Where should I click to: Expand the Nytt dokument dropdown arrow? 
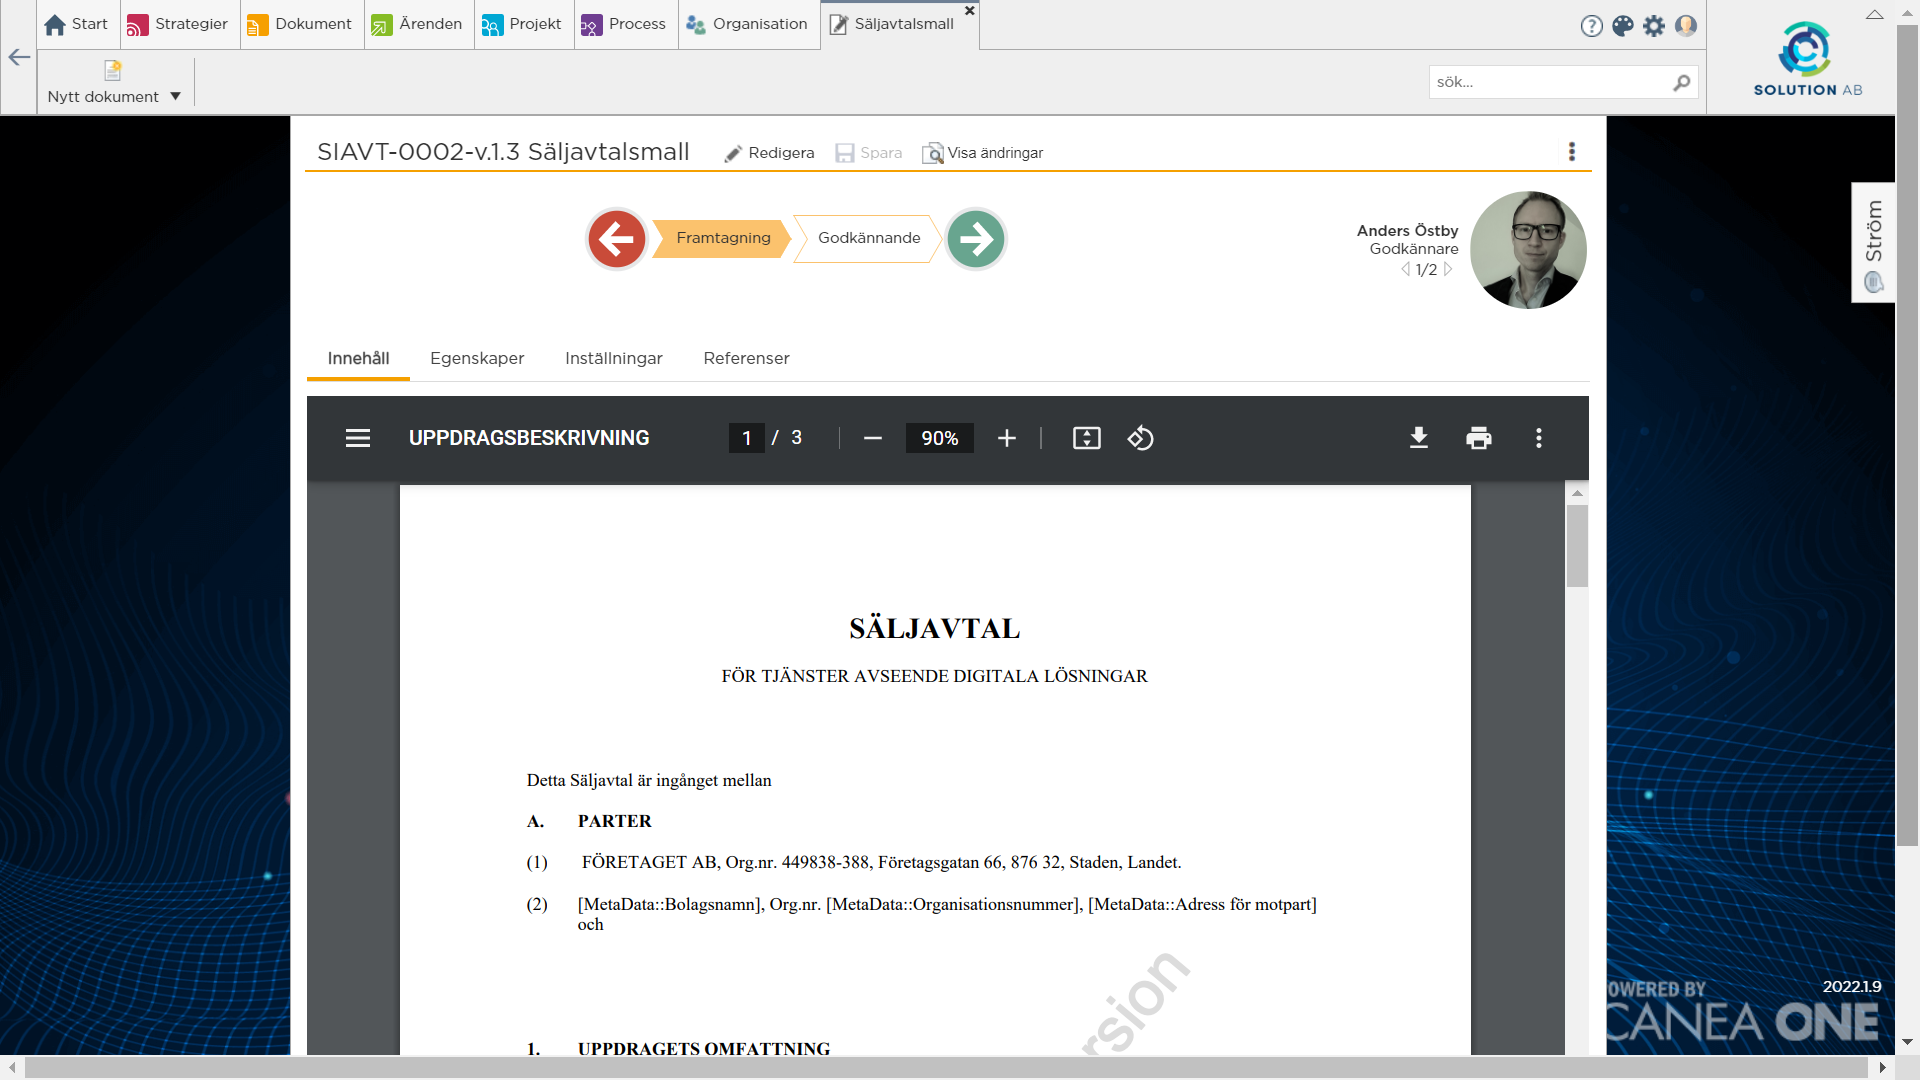click(175, 96)
